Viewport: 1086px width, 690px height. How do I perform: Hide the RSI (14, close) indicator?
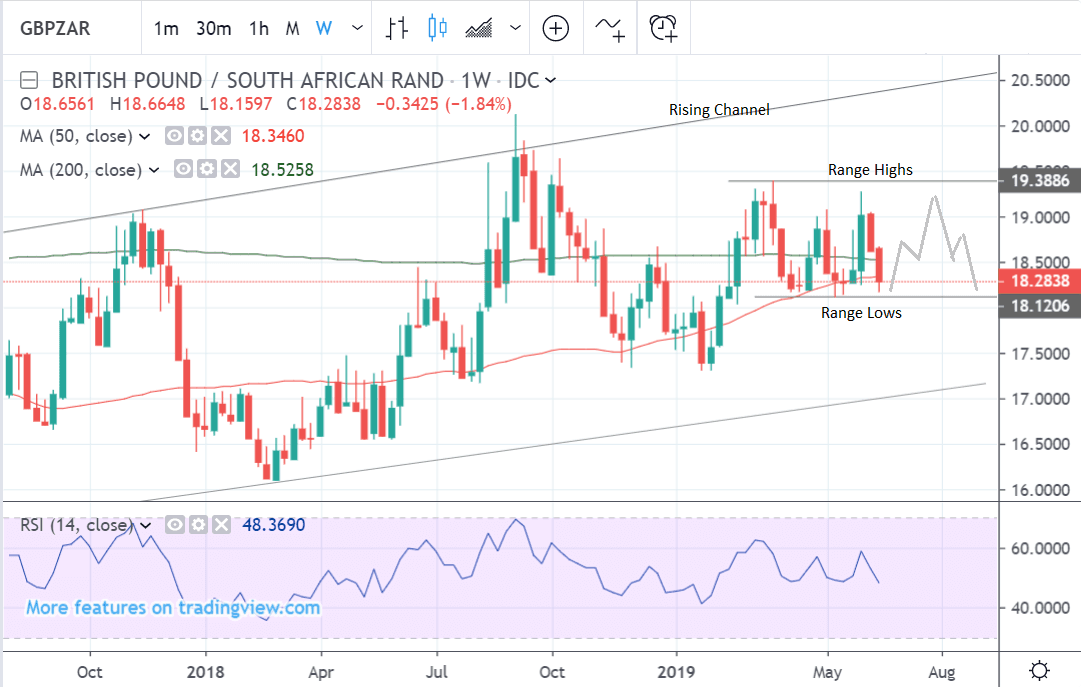176,525
